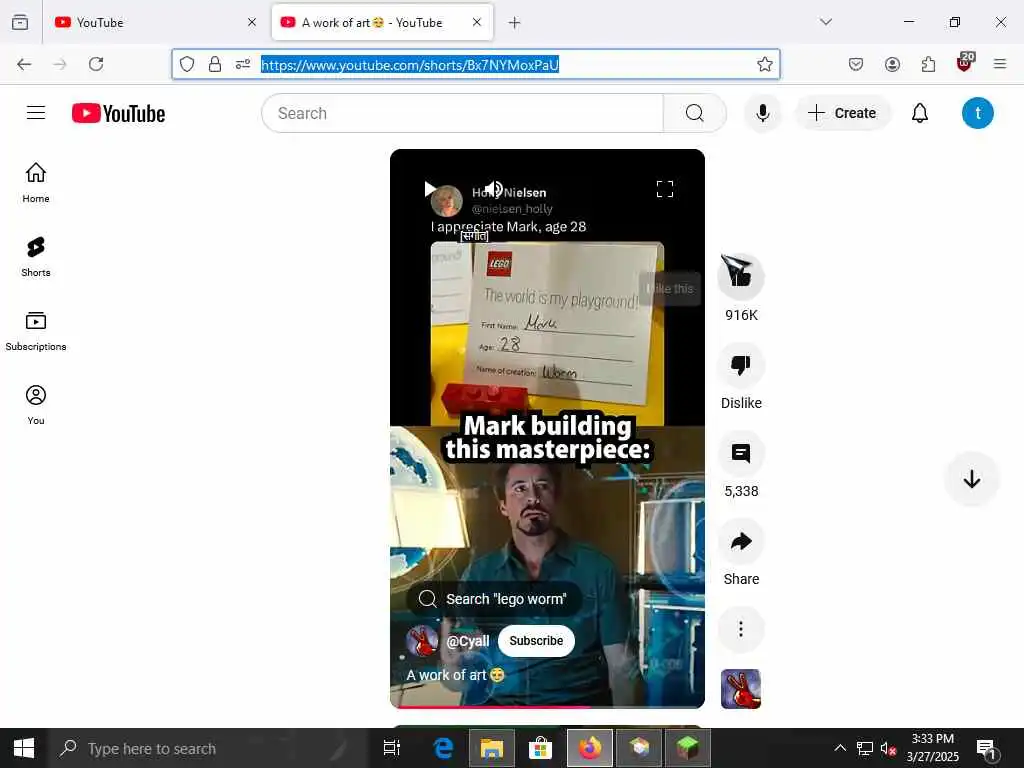Open Task View on the taskbar

pyautogui.click(x=392, y=748)
